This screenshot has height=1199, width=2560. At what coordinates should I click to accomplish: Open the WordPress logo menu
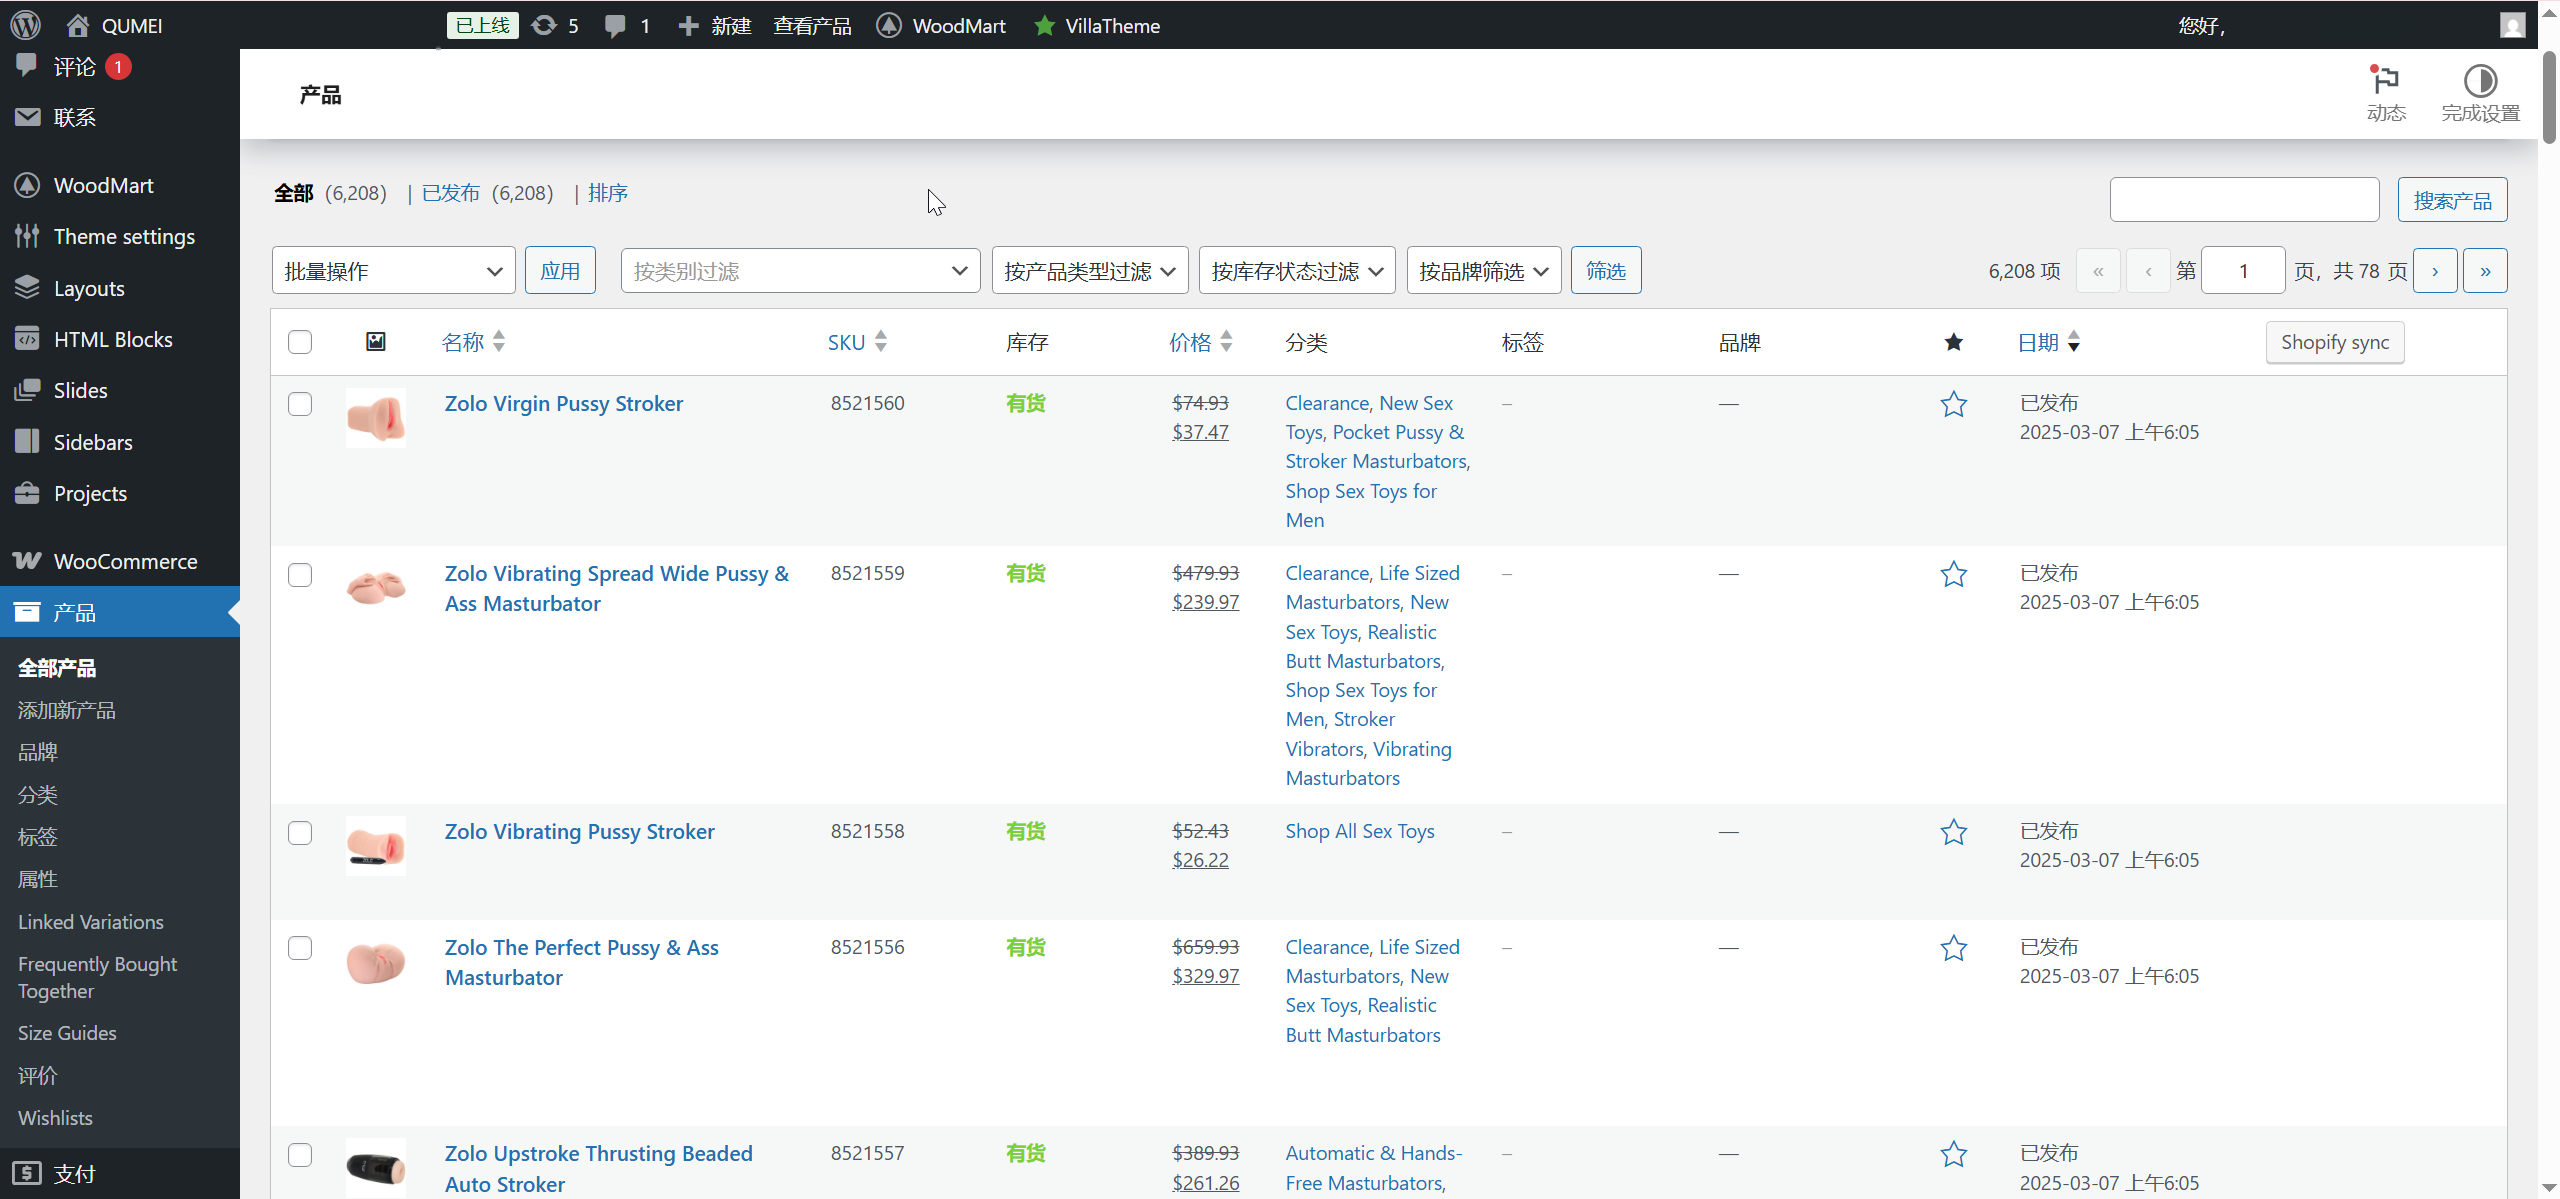point(25,24)
